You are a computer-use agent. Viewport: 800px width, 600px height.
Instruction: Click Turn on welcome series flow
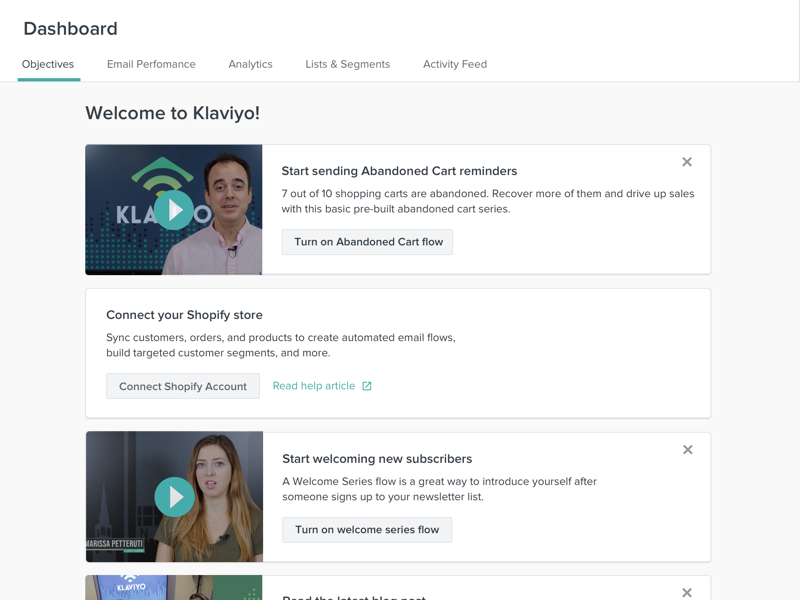tap(367, 530)
